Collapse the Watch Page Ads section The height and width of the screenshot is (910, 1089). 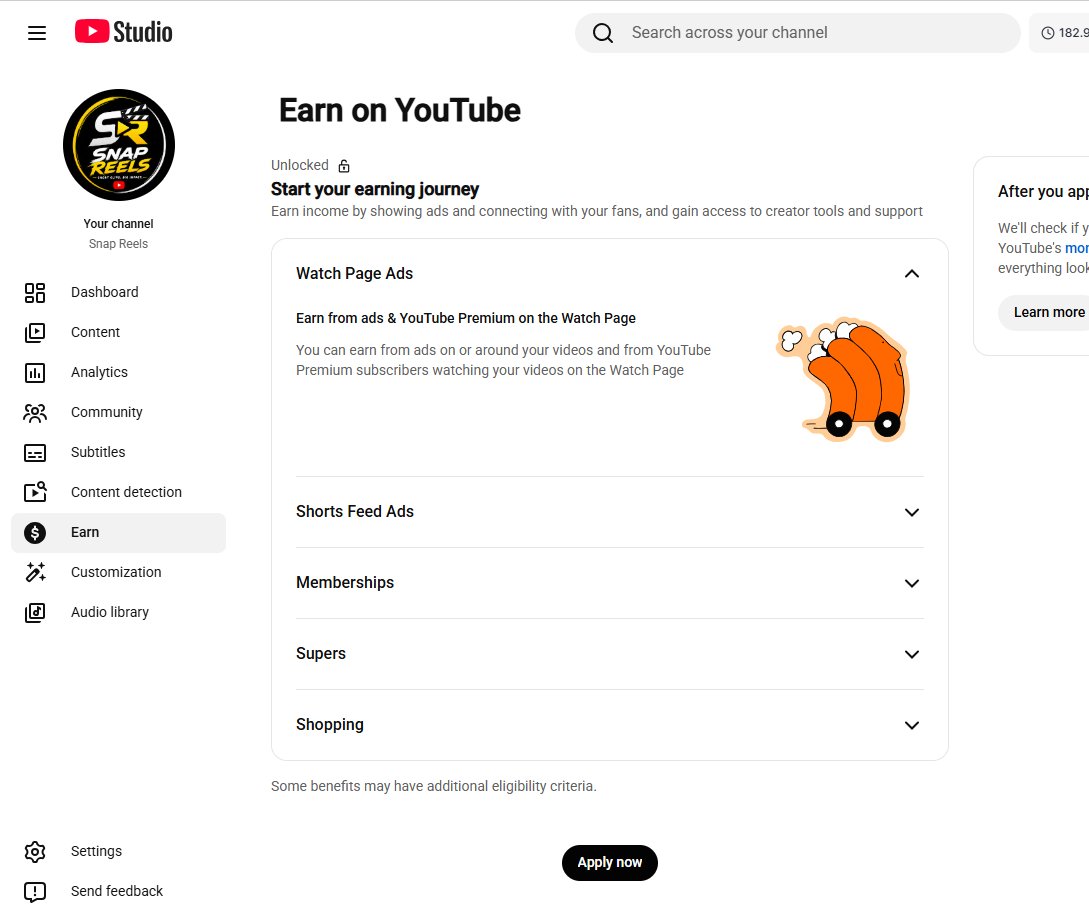(x=912, y=274)
